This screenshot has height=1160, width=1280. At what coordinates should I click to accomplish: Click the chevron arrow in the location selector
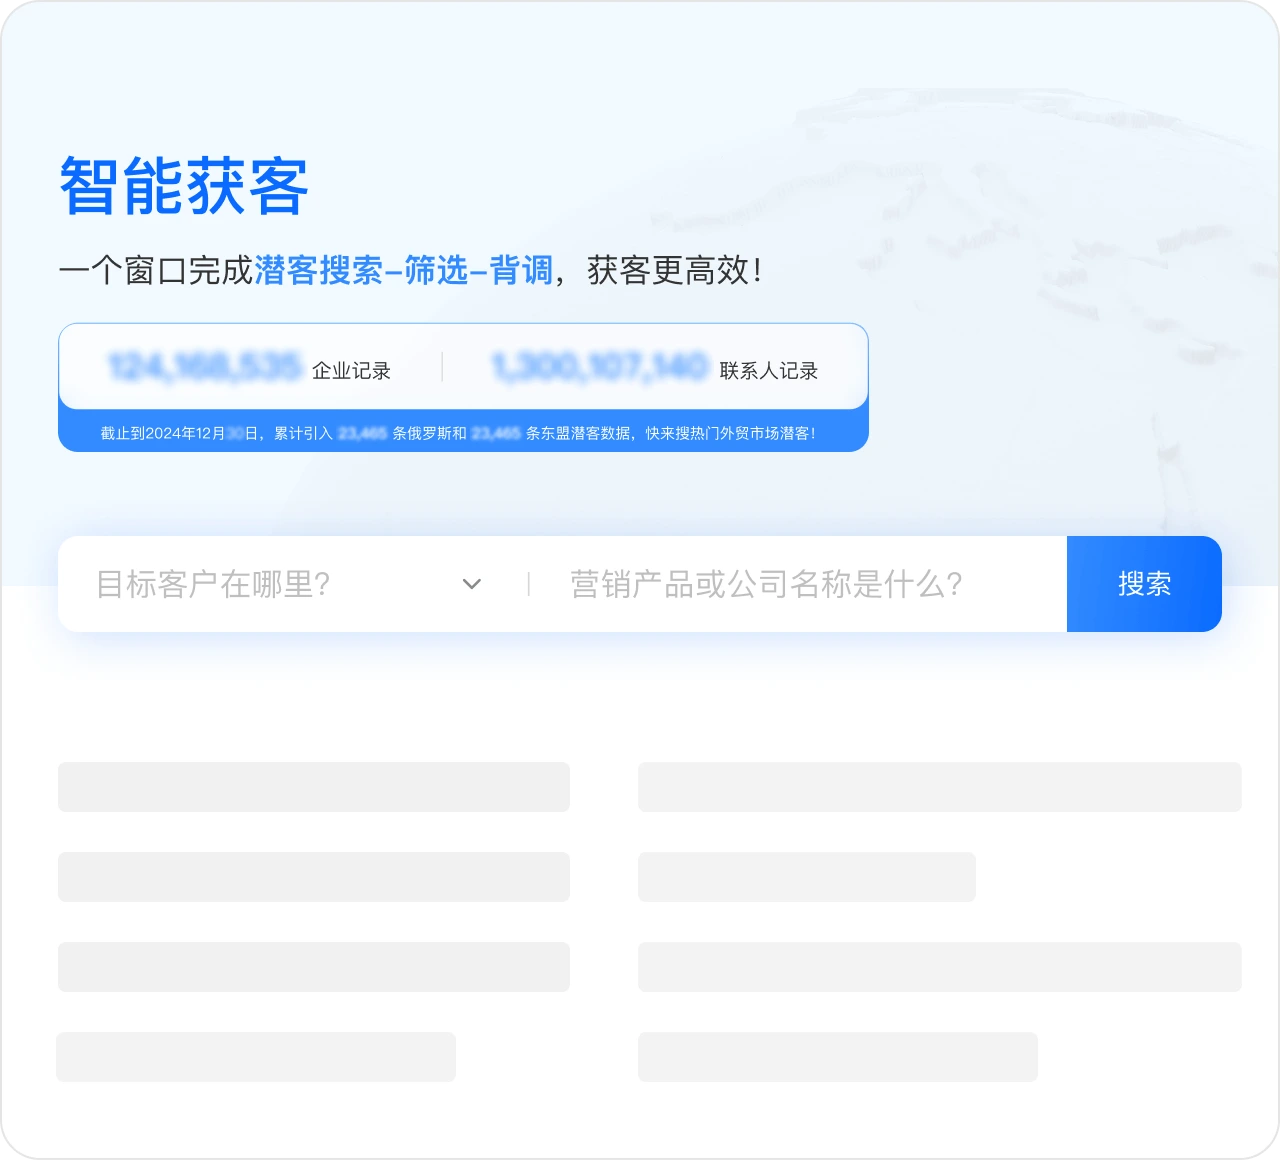point(472,584)
